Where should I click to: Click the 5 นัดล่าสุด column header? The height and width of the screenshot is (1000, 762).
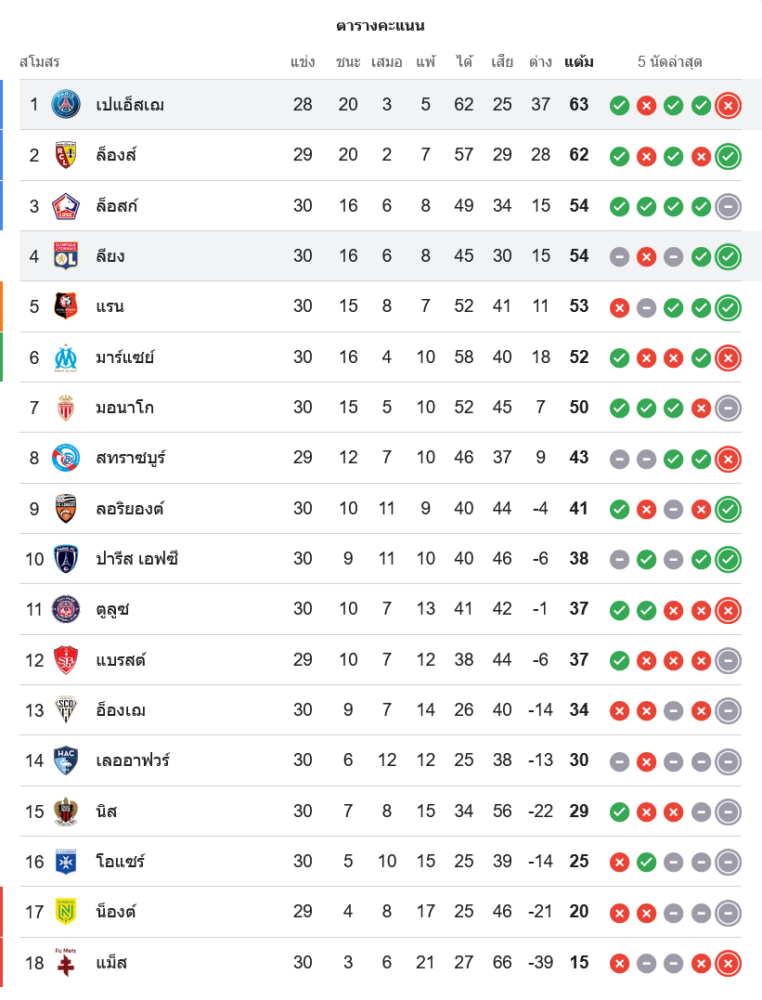click(670, 62)
